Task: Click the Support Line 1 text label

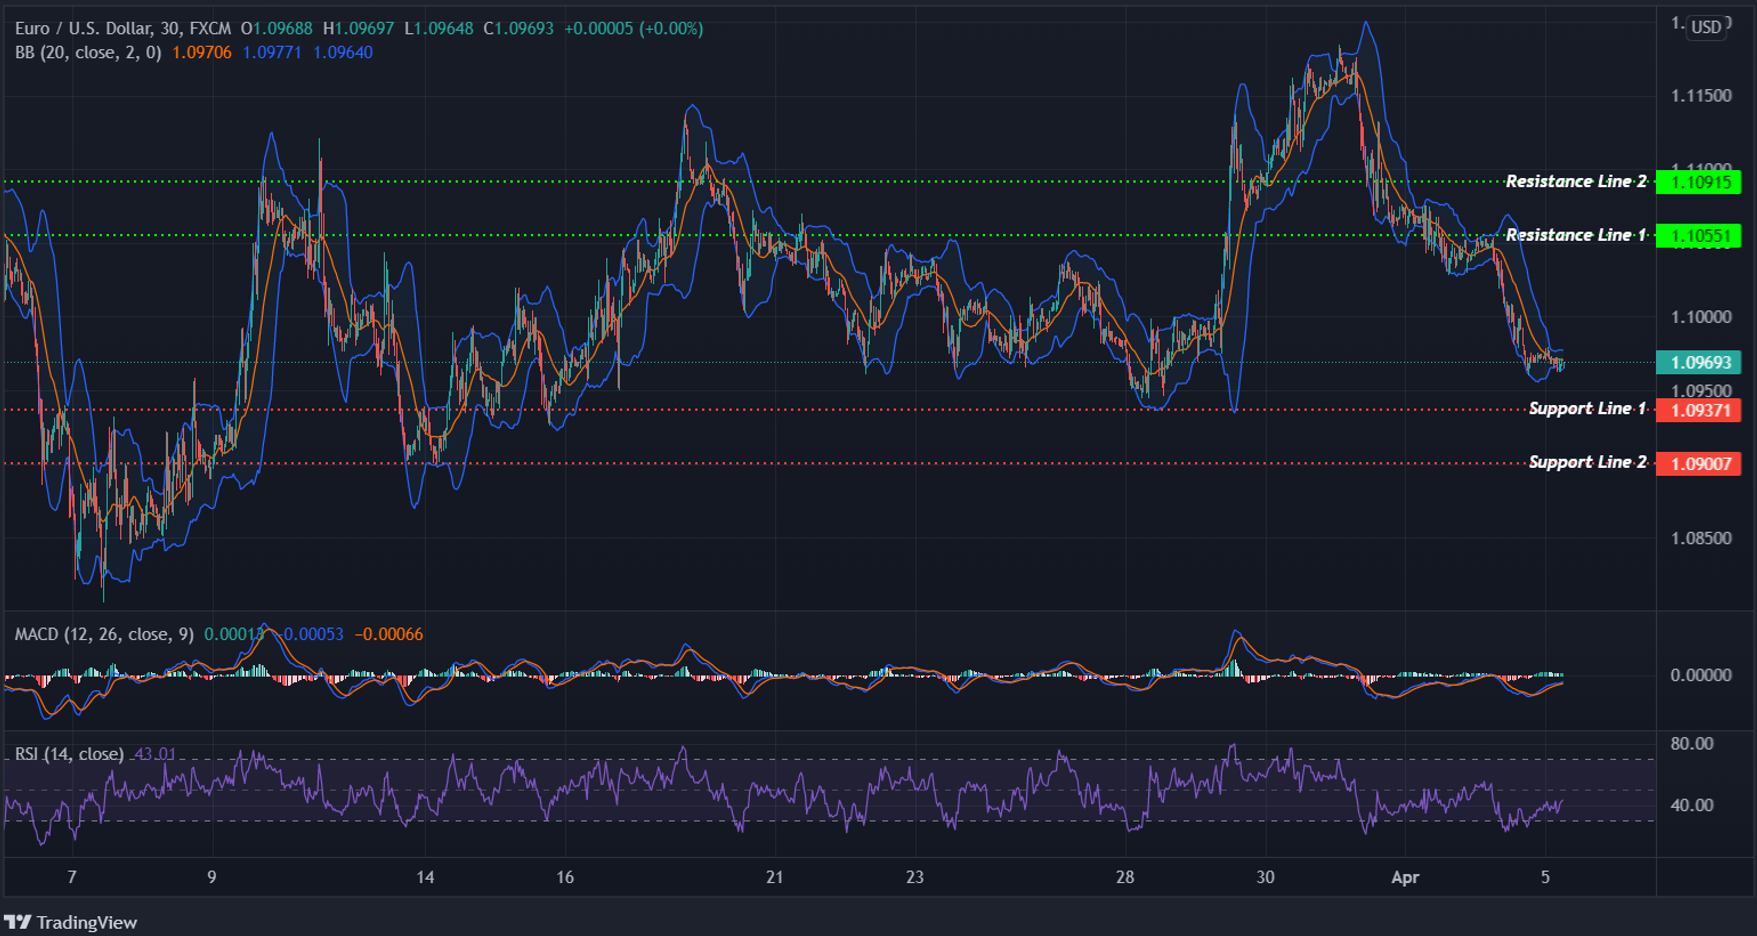Action: pos(1589,408)
